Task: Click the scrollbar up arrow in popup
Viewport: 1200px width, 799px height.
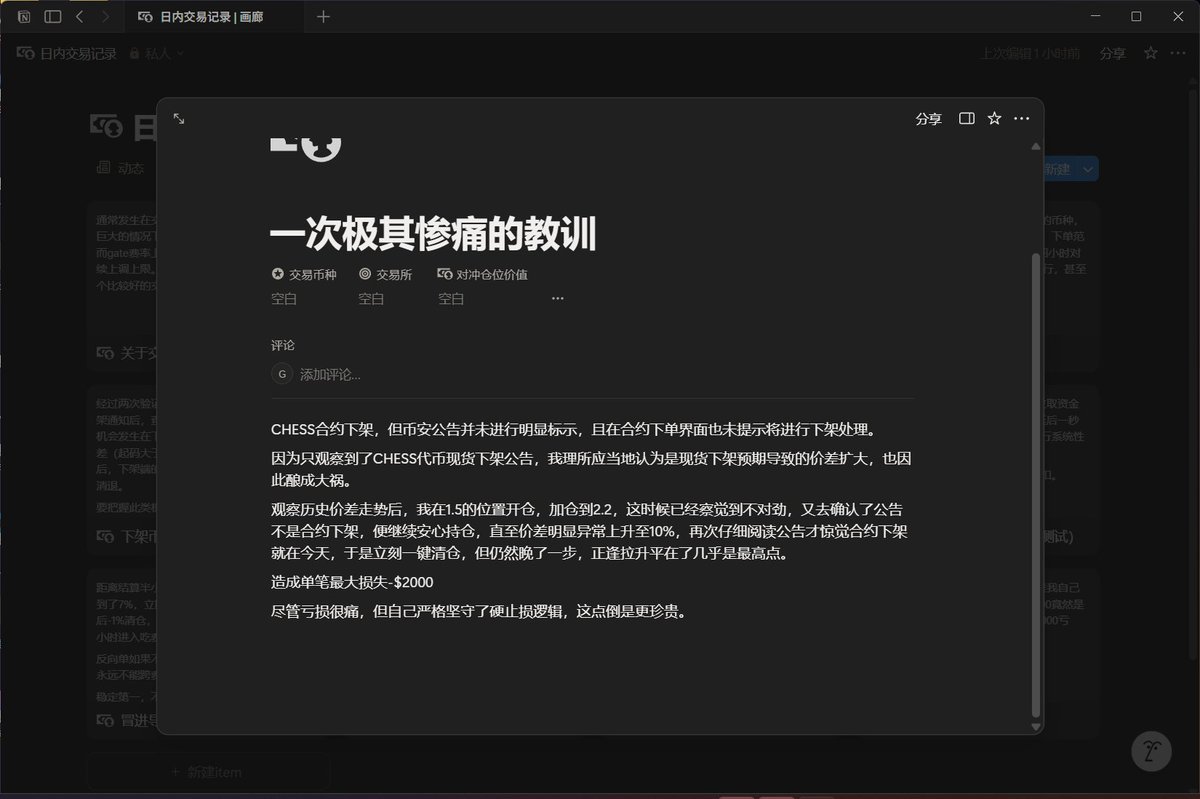Action: click(1035, 147)
